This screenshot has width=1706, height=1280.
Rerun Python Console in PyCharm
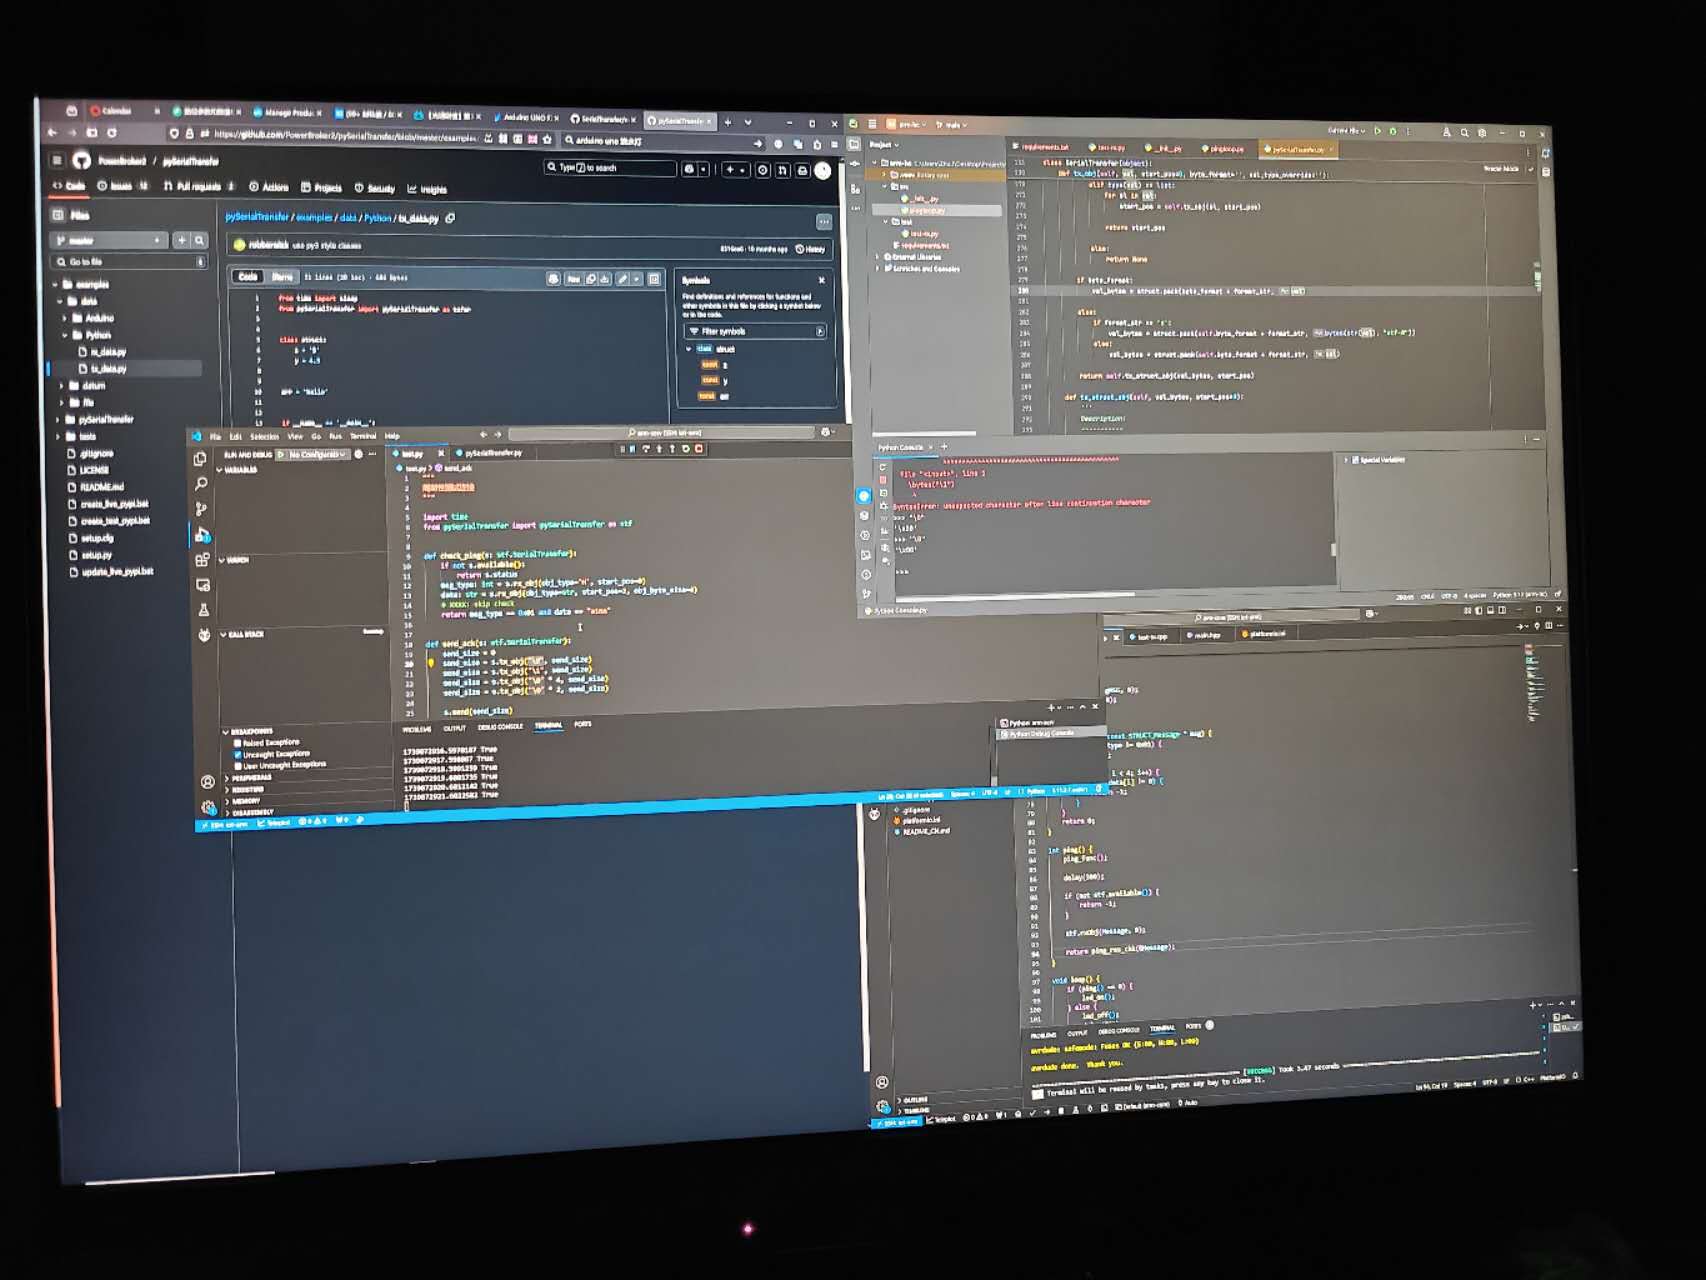pos(882,467)
